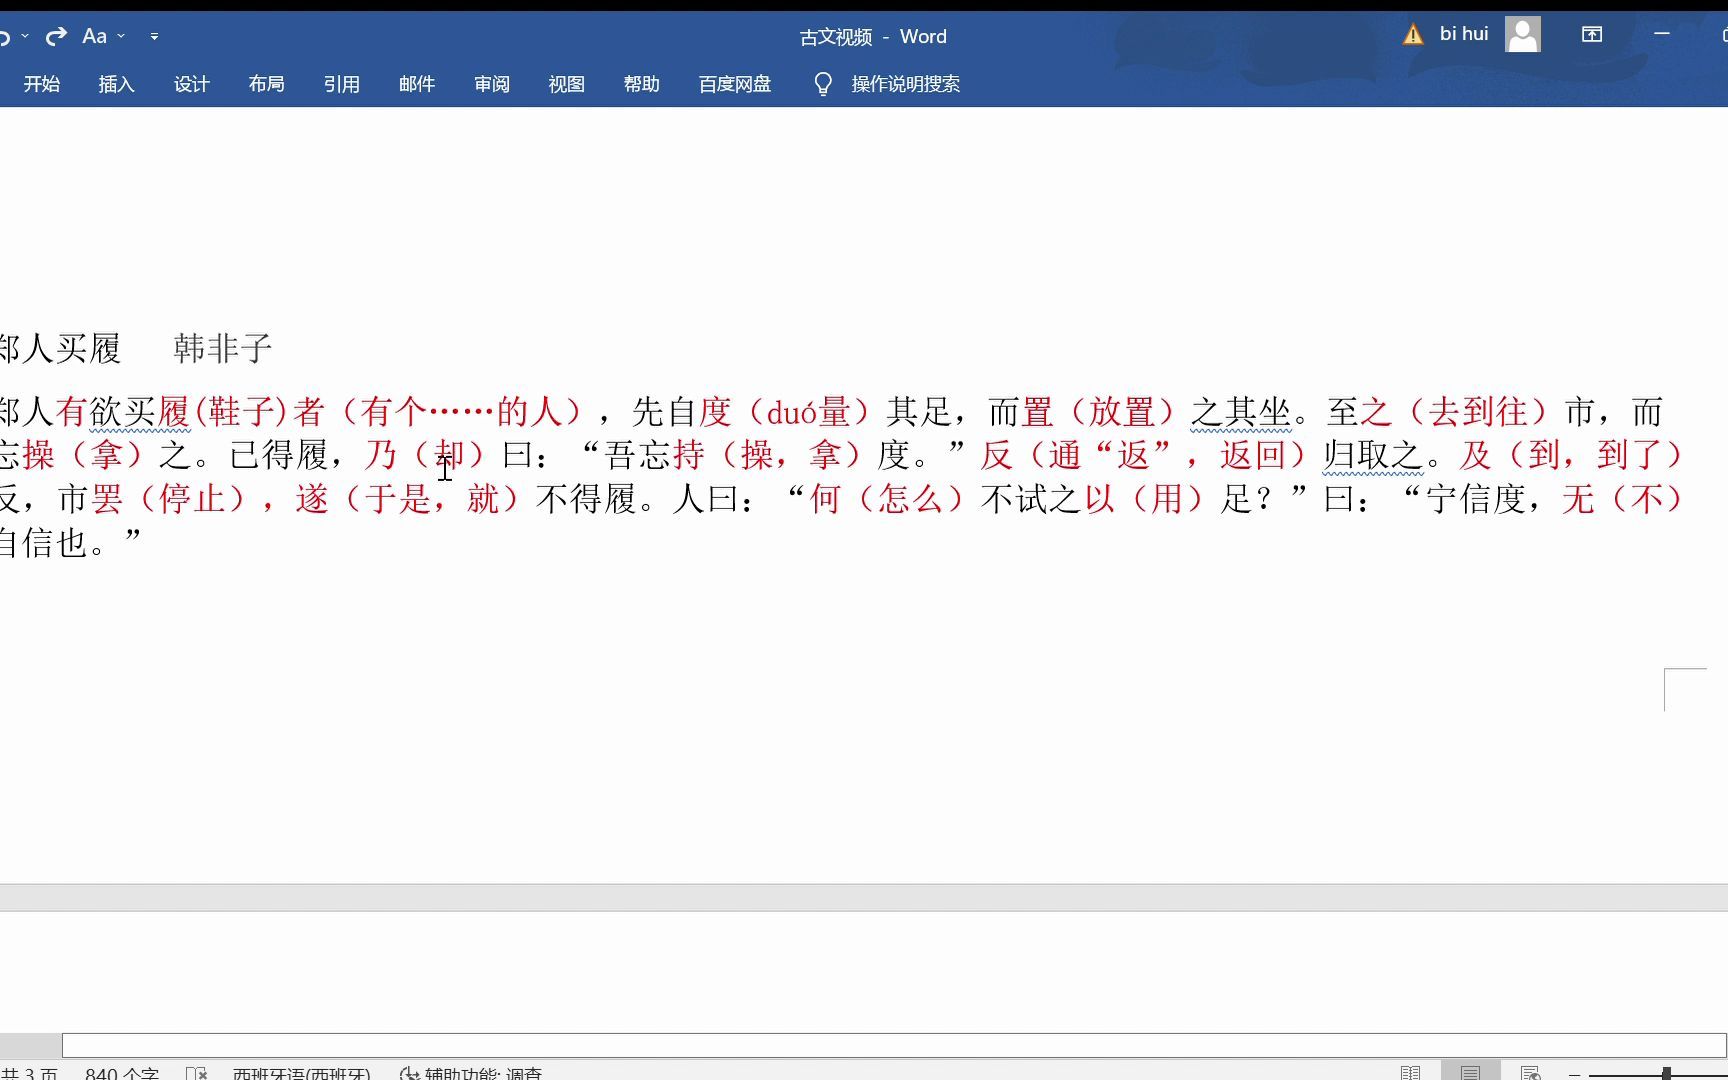The width and height of the screenshot is (1728, 1080).
Task: Click the author name 韩非子
Action: pyautogui.click(x=223, y=348)
